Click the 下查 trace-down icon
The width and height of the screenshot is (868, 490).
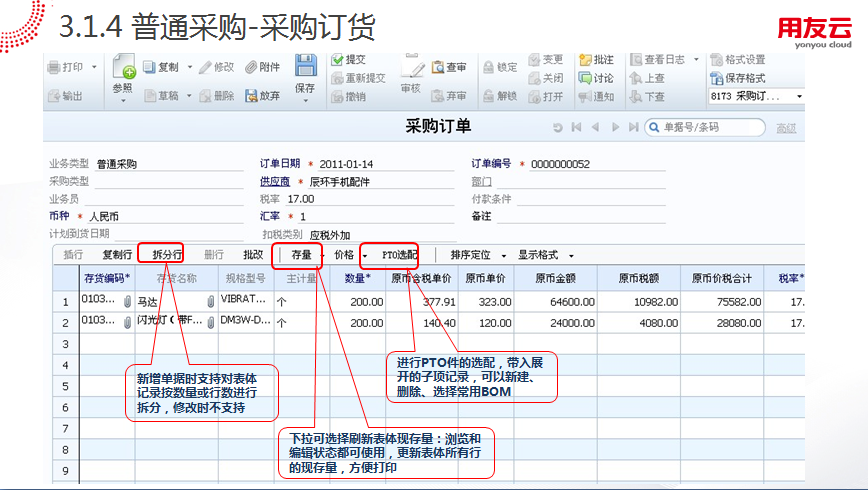point(636,97)
